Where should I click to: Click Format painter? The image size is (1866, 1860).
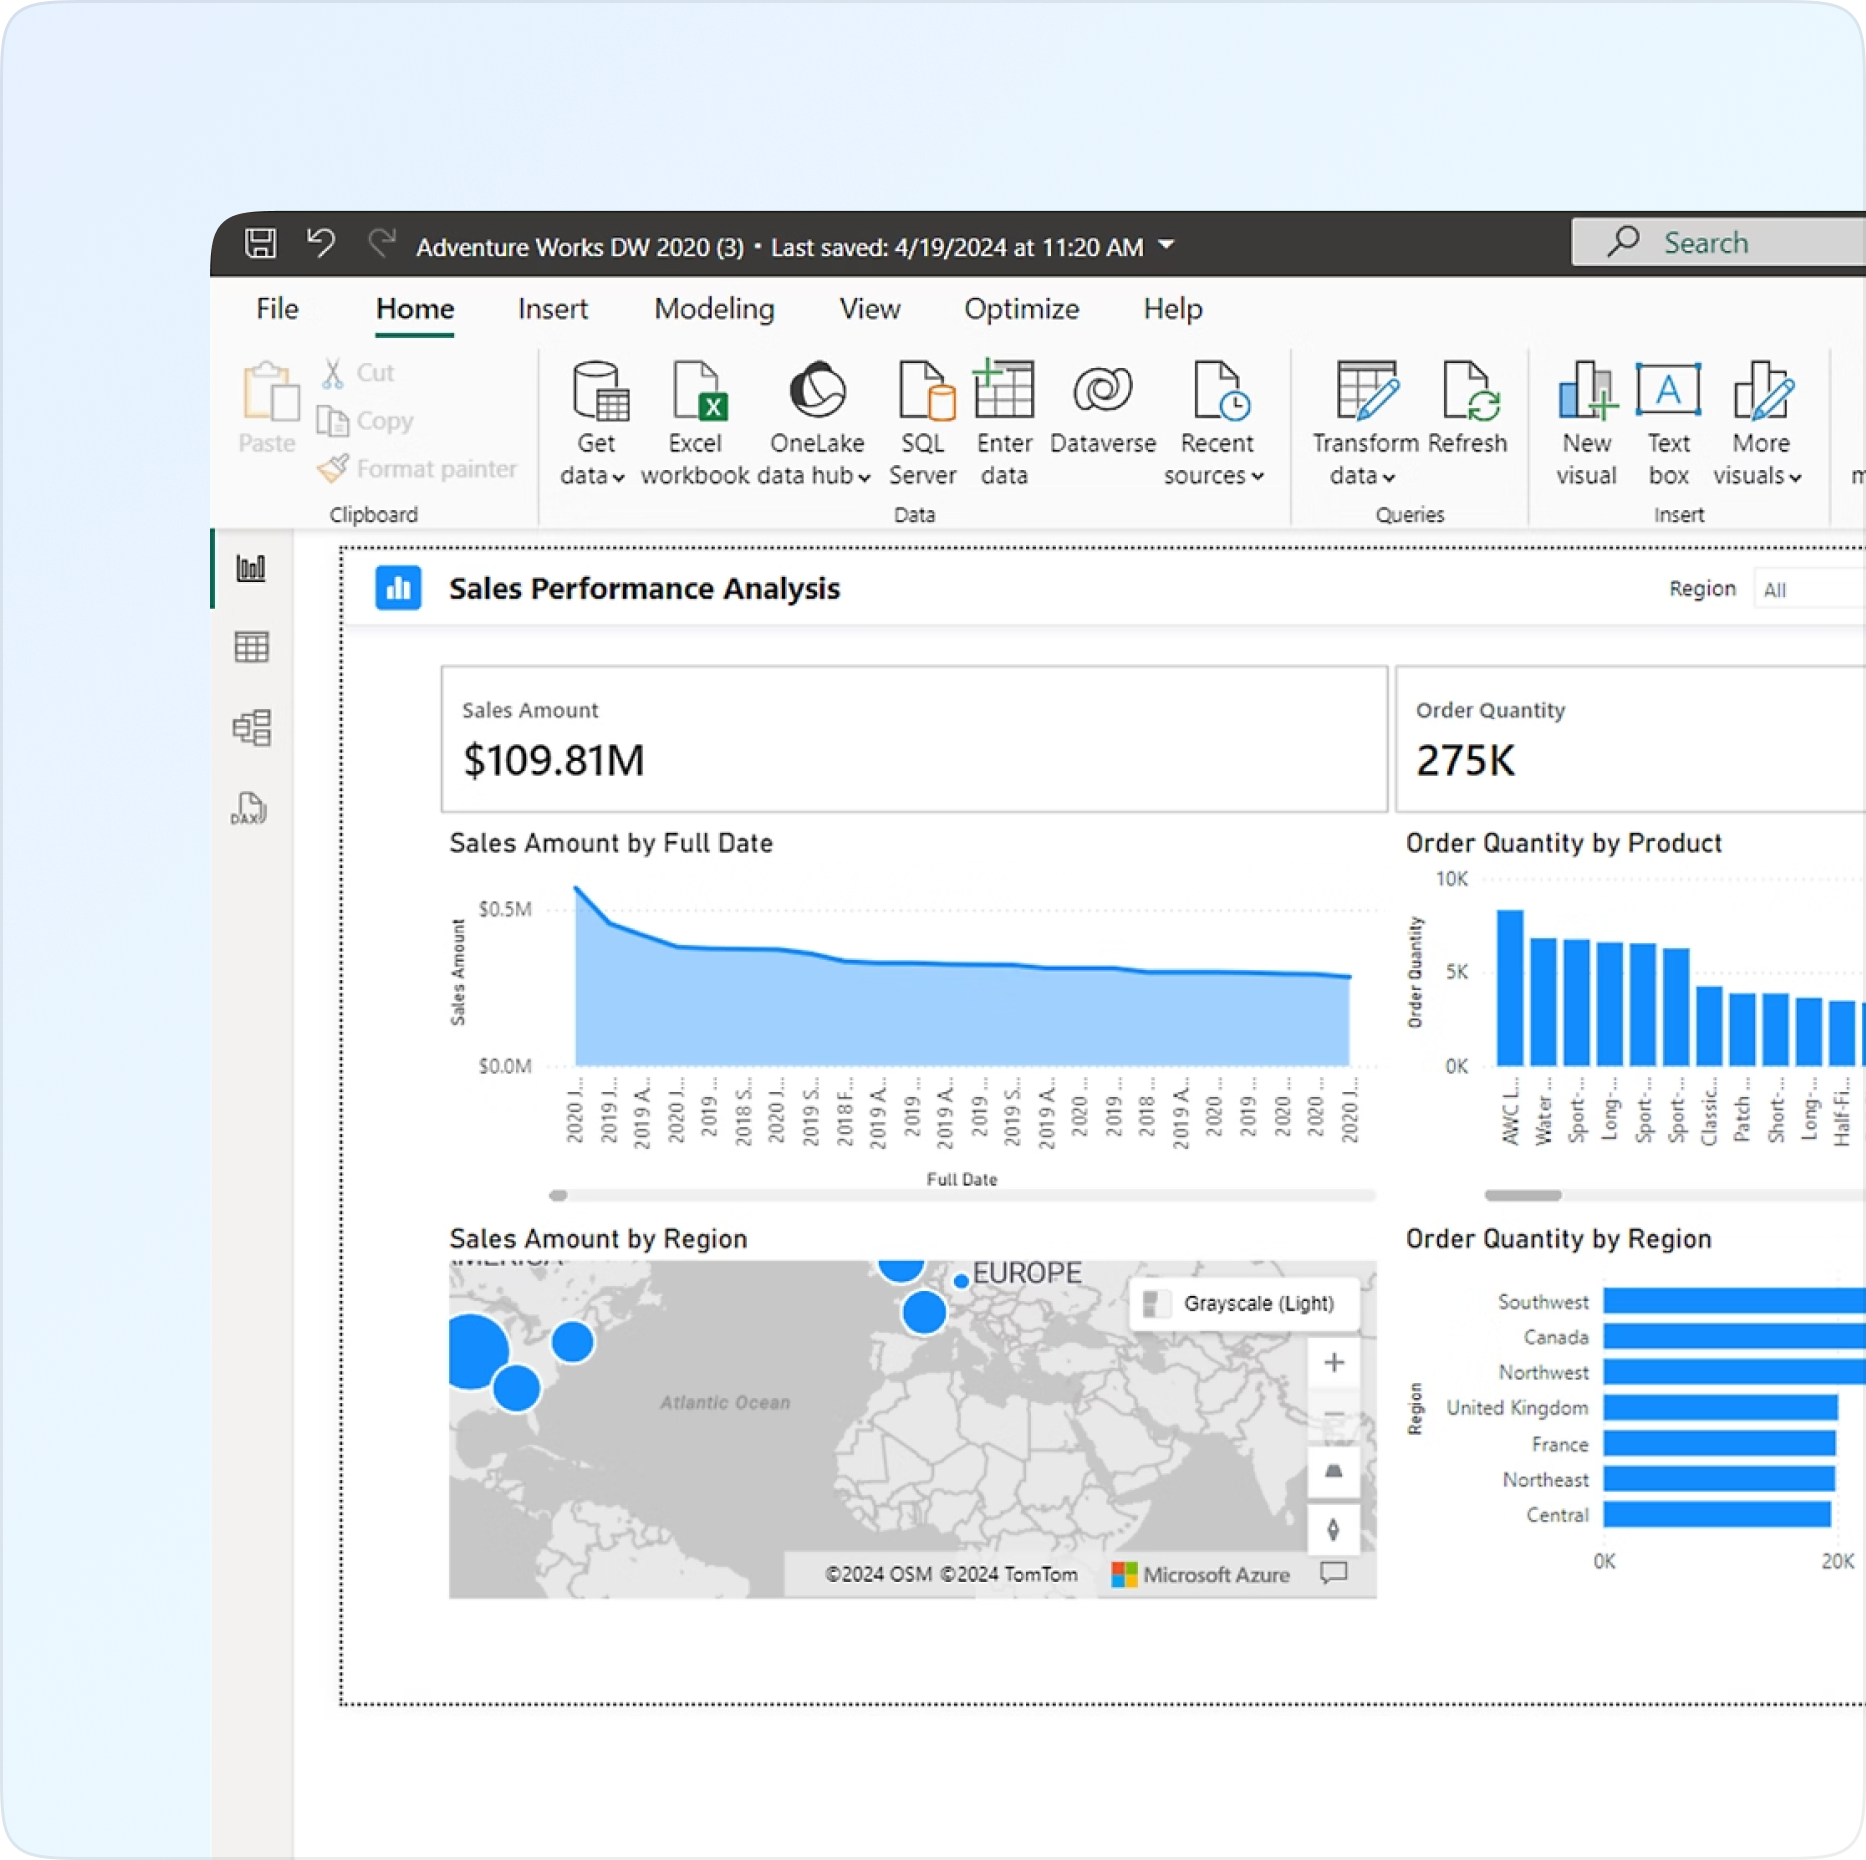(x=417, y=468)
